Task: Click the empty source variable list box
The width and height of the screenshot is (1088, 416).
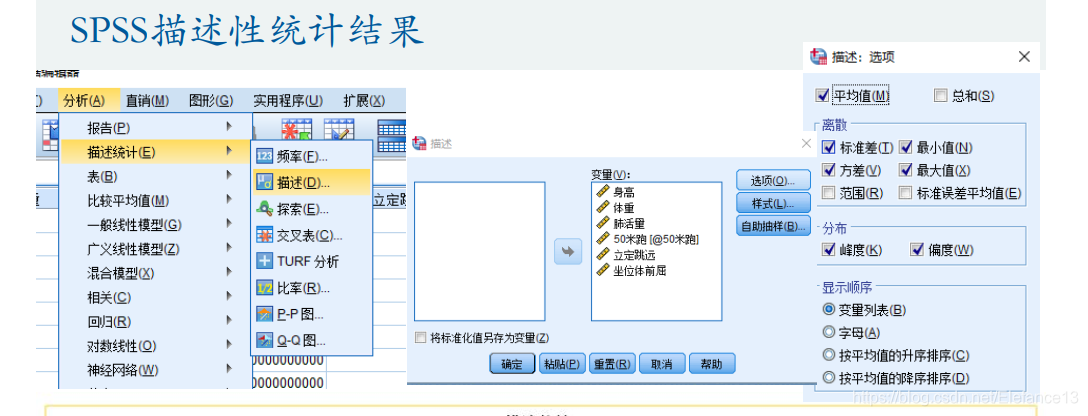Action: point(479,251)
